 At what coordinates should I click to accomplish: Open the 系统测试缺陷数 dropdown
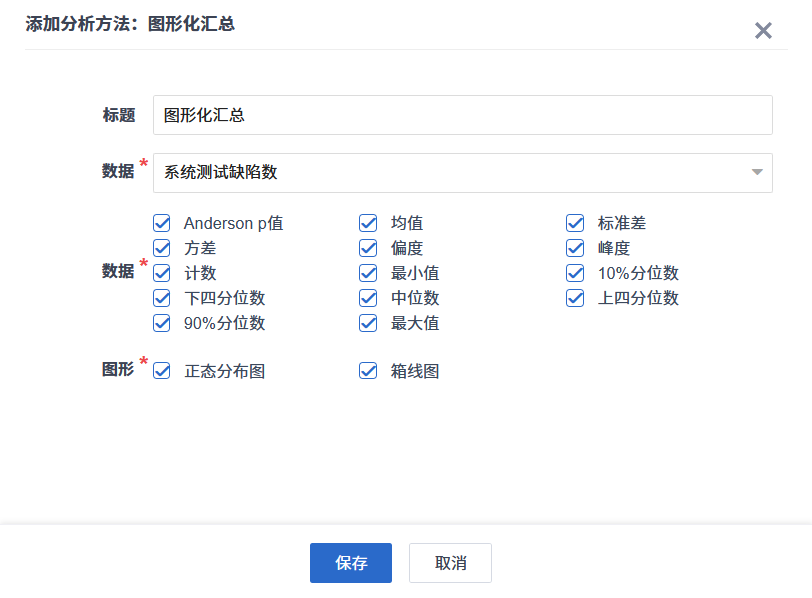(x=450, y=172)
